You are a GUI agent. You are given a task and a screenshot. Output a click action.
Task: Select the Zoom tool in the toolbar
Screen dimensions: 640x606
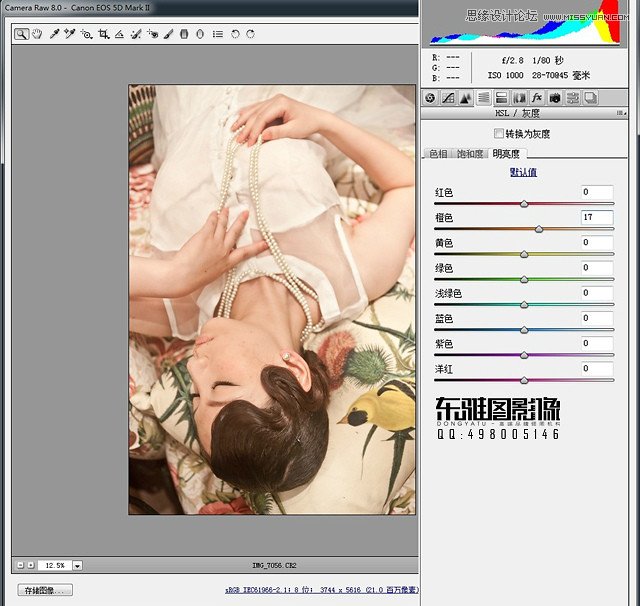21,34
